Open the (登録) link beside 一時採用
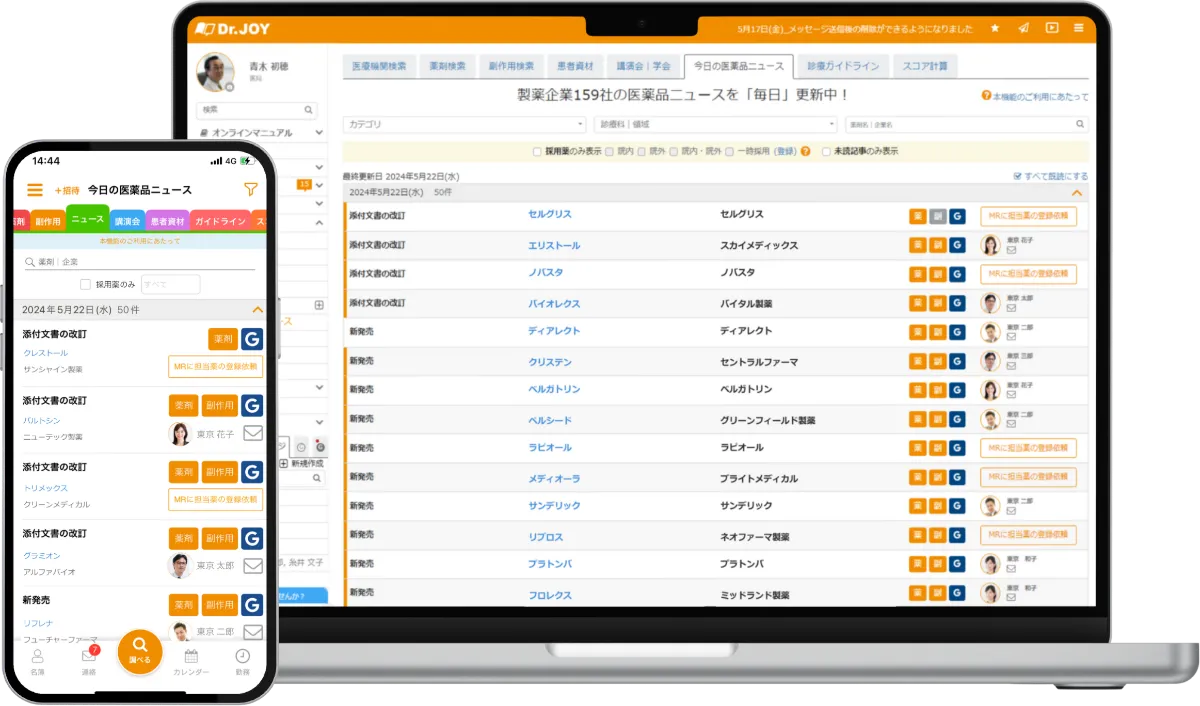 pos(785,151)
